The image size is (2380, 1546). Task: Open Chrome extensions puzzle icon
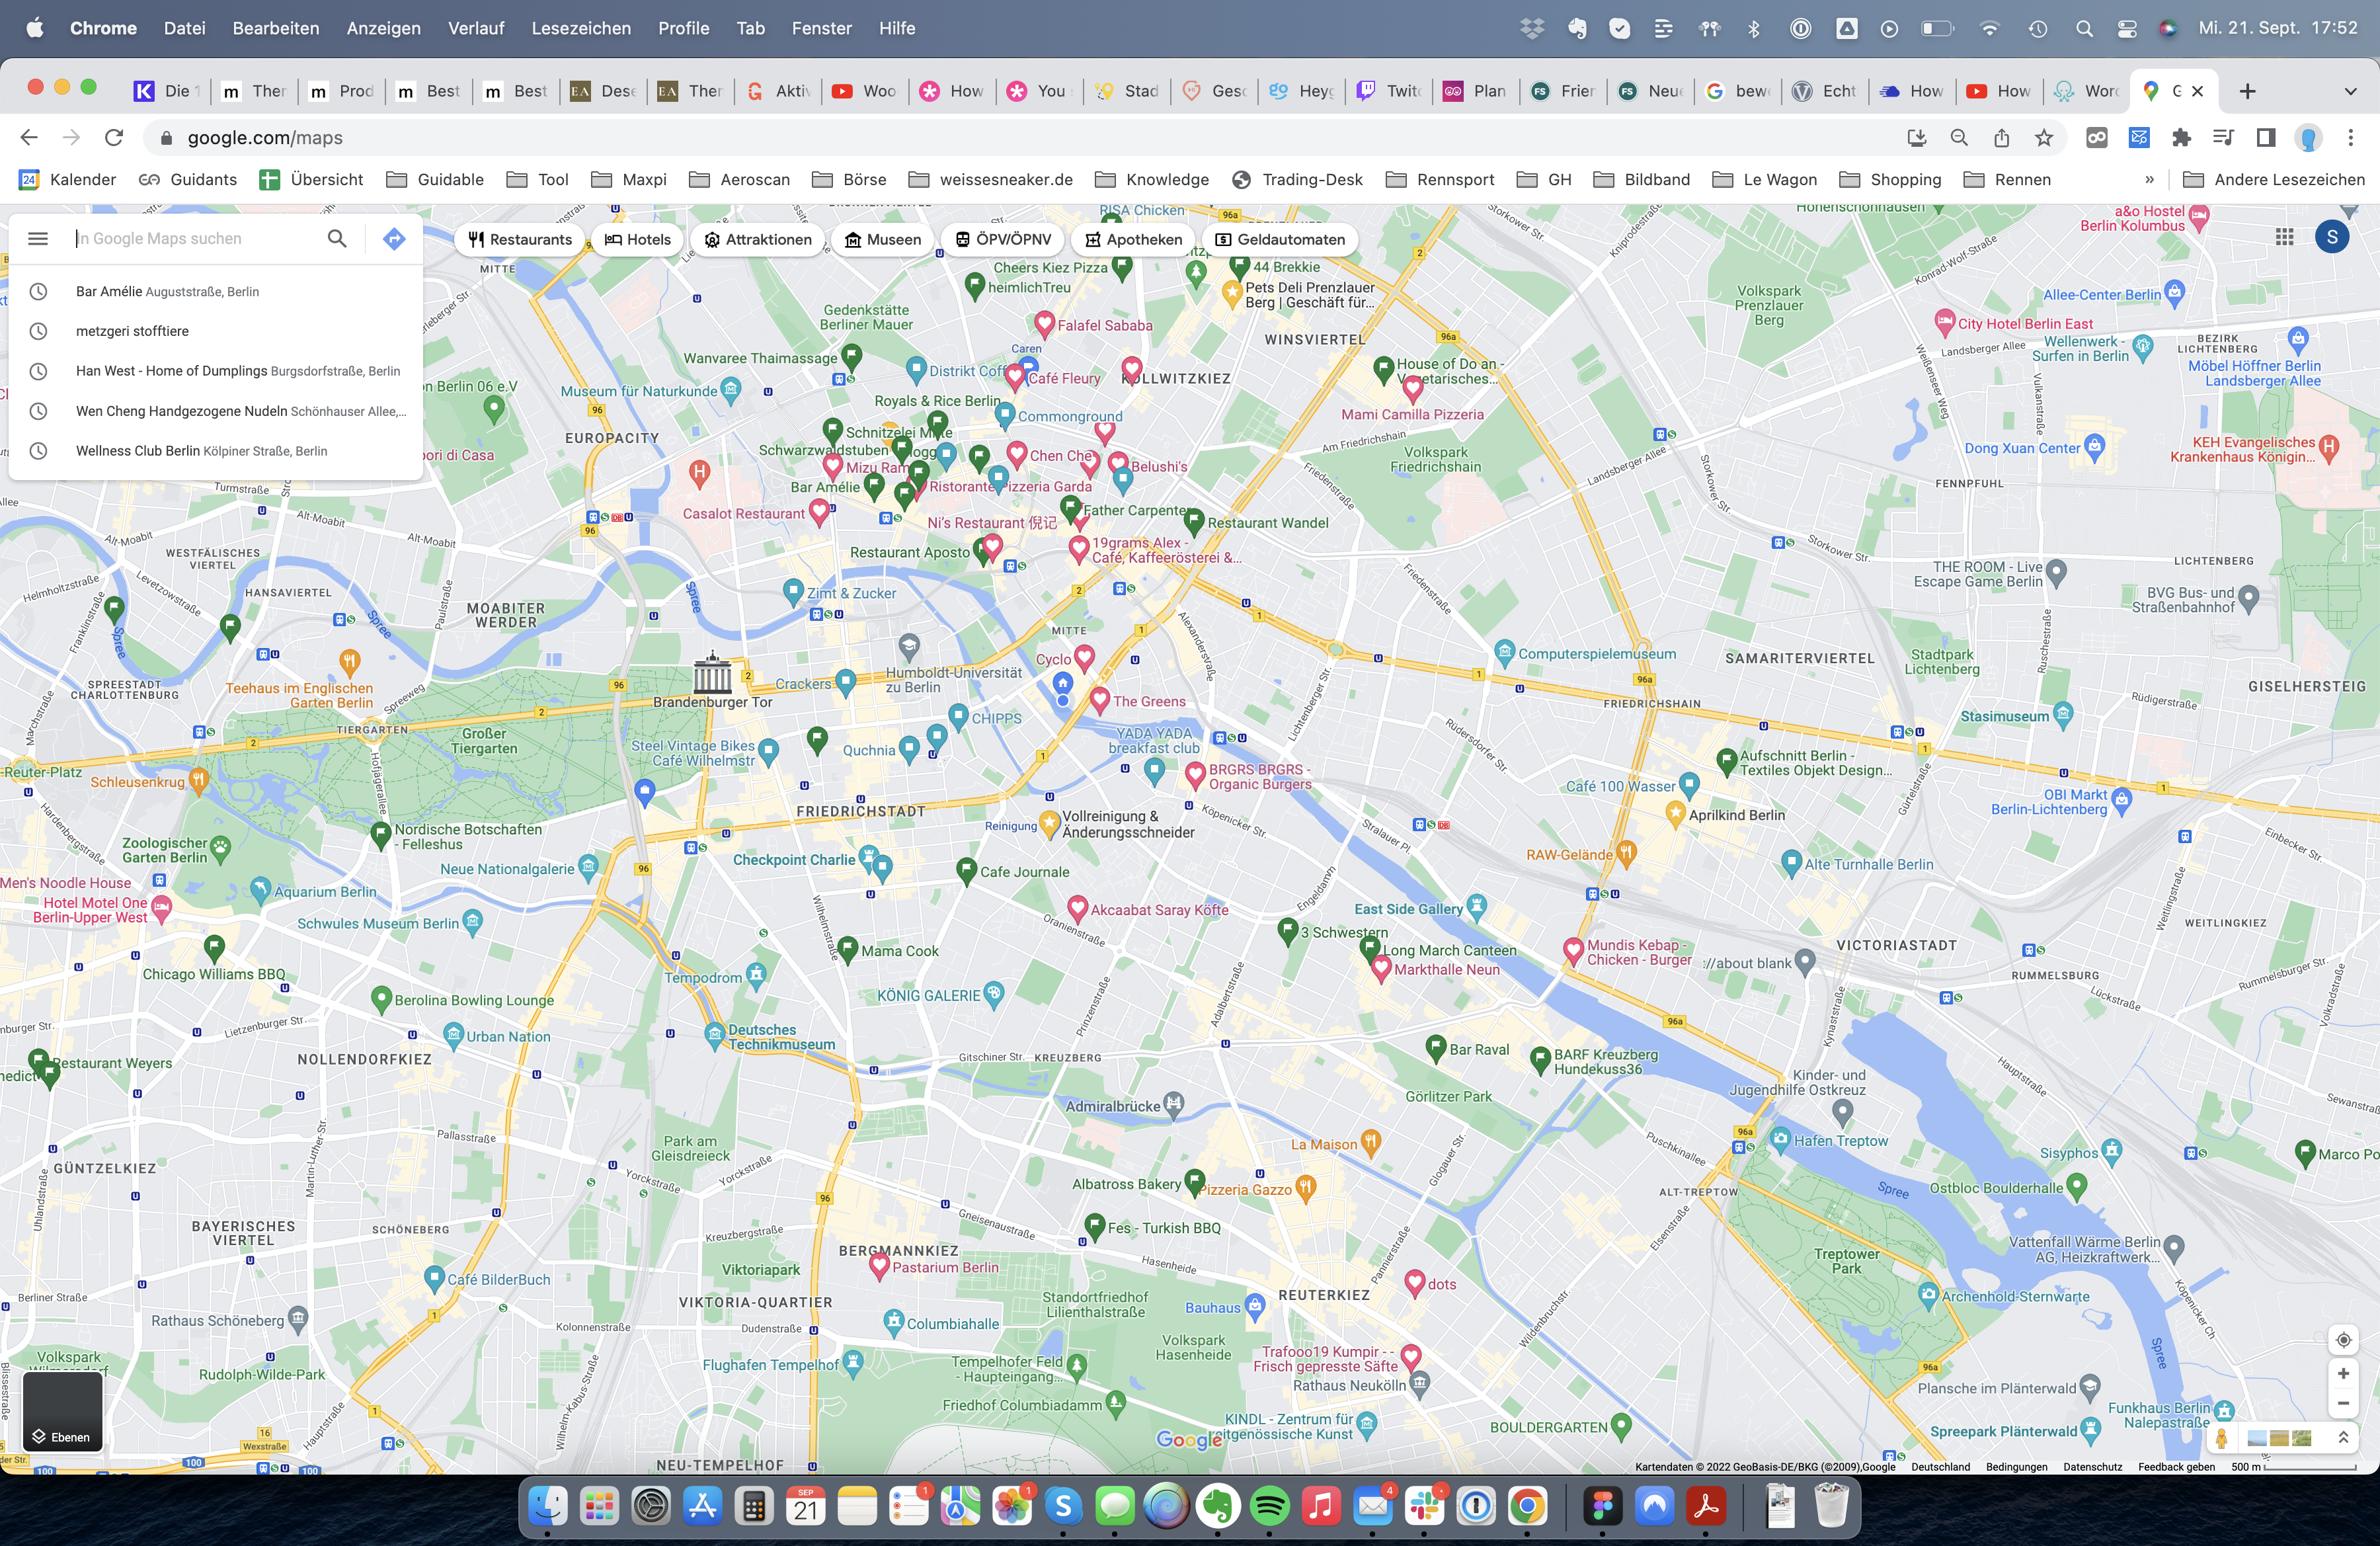pos(2181,138)
